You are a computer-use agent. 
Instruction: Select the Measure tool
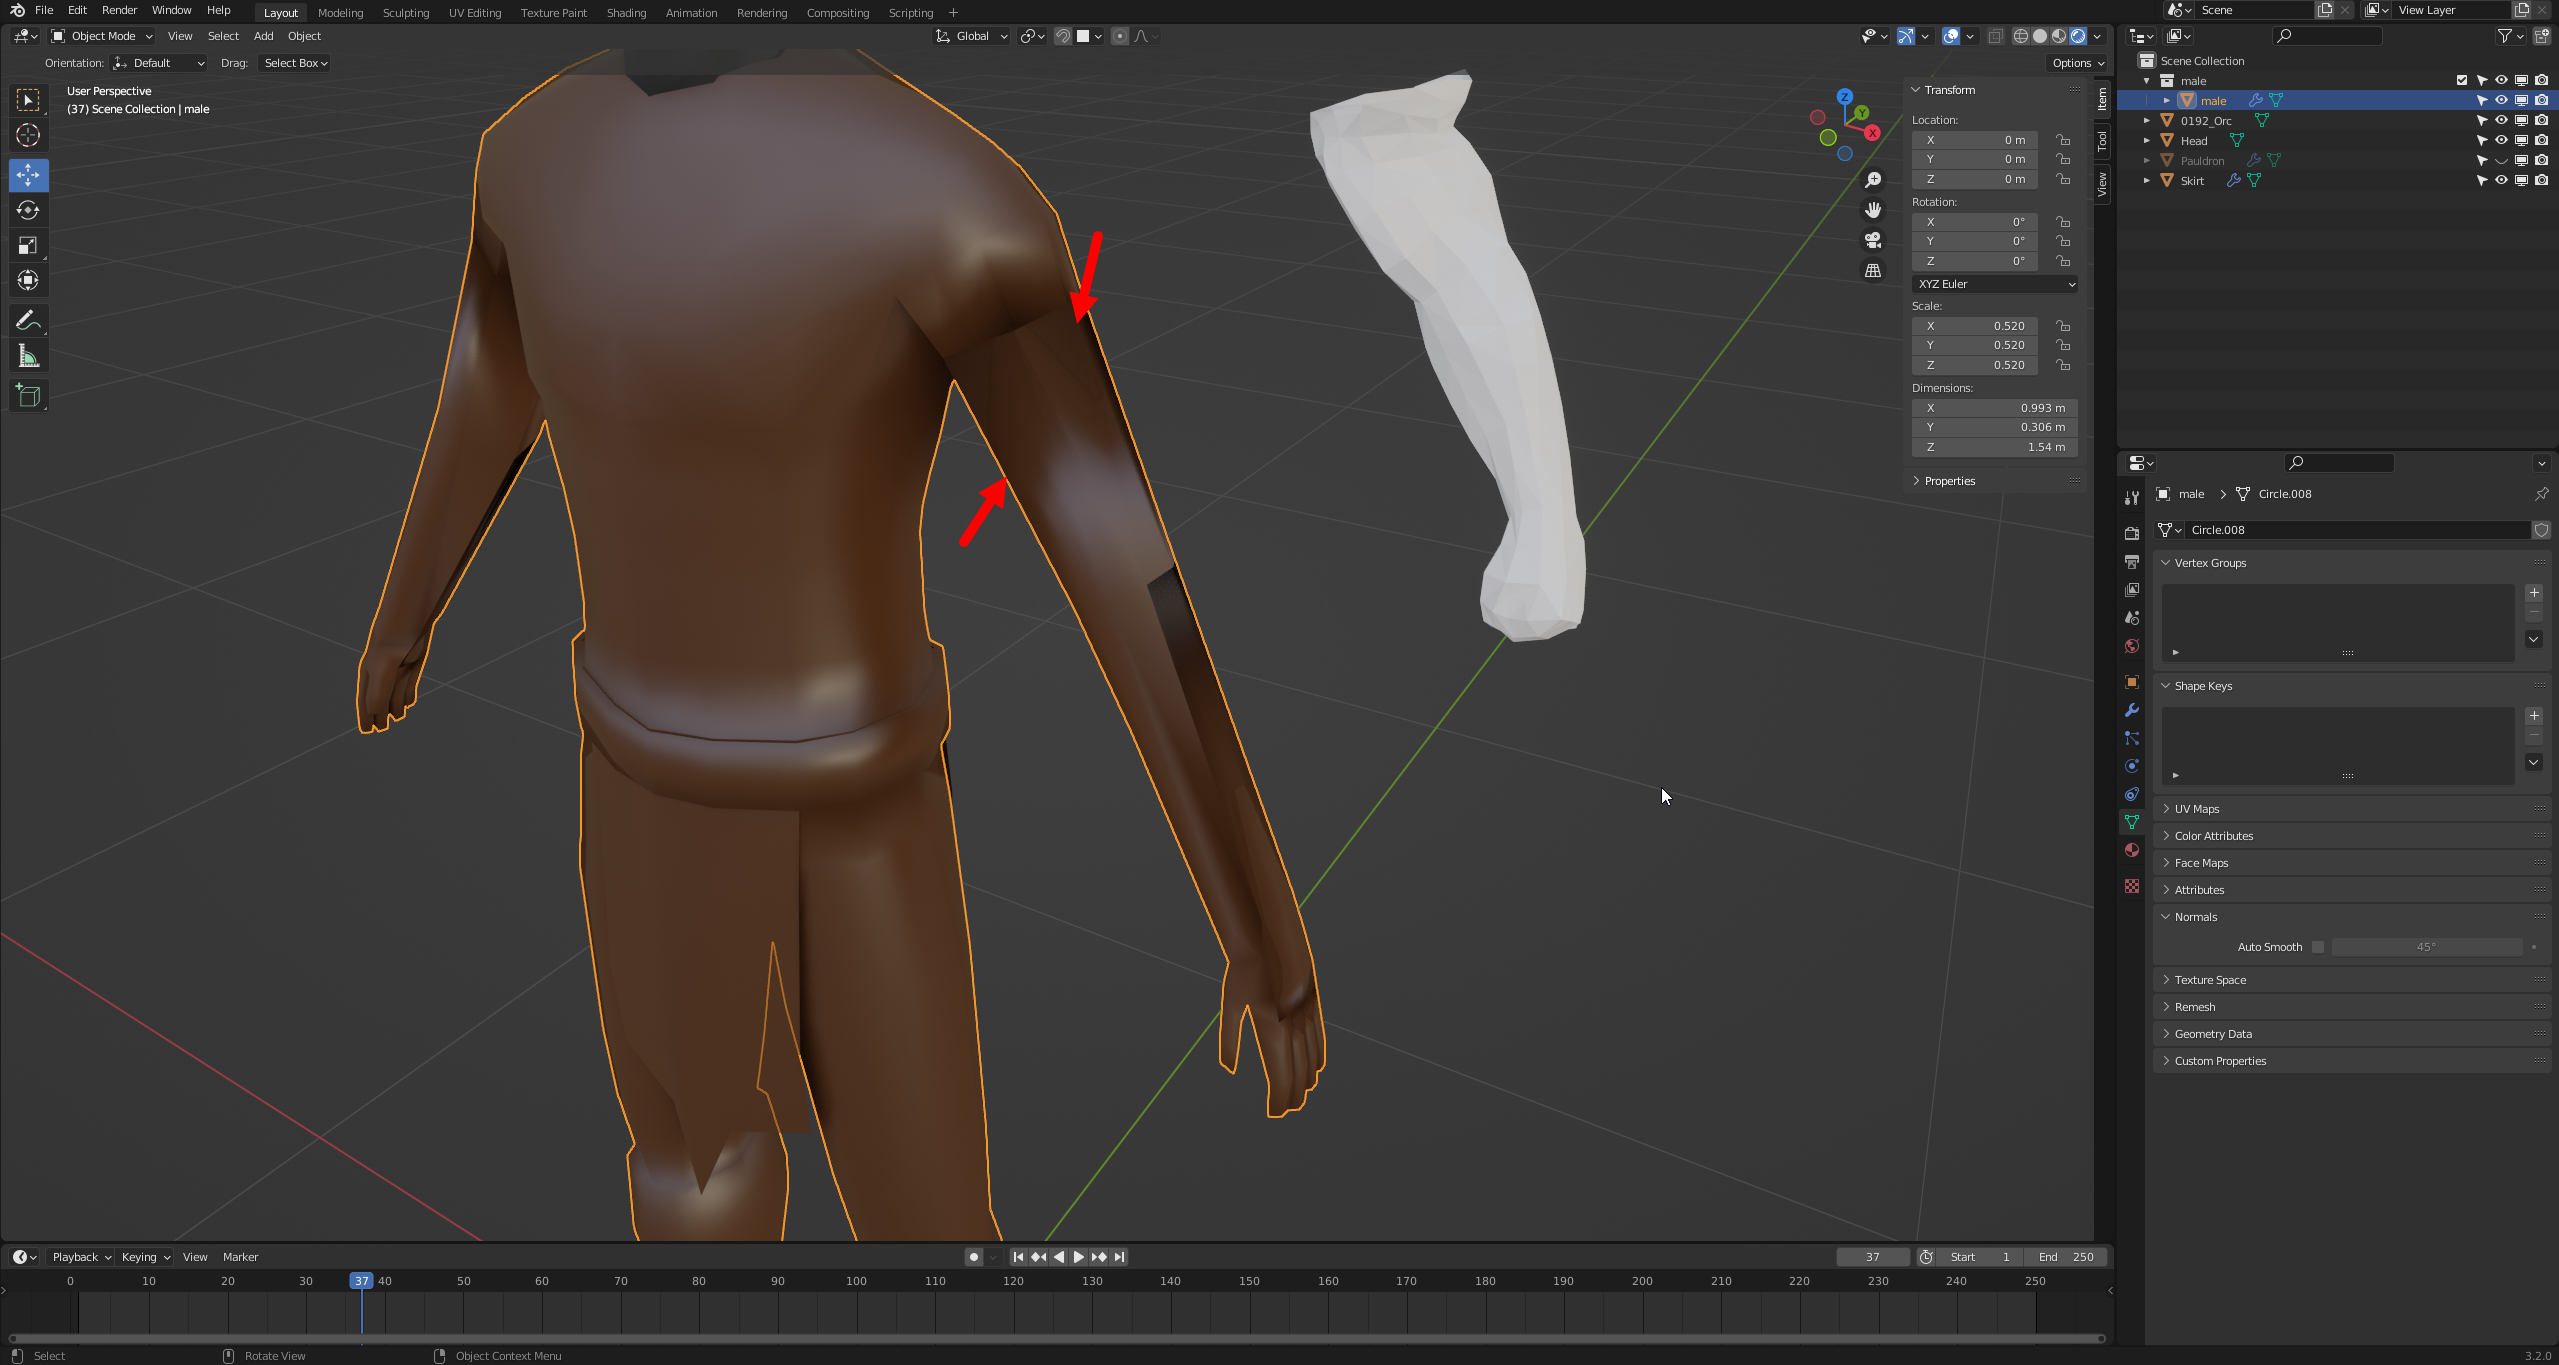point(28,357)
